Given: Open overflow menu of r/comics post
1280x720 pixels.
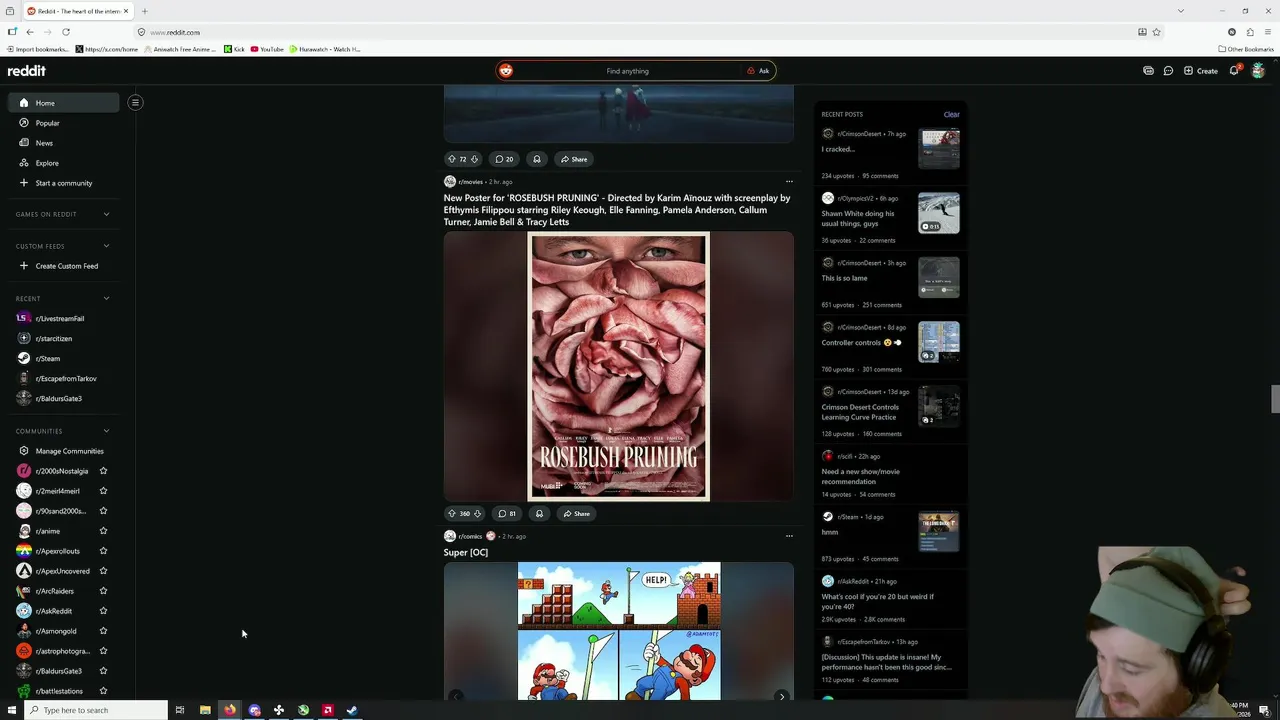Looking at the screenshot, I should (789, 536).
